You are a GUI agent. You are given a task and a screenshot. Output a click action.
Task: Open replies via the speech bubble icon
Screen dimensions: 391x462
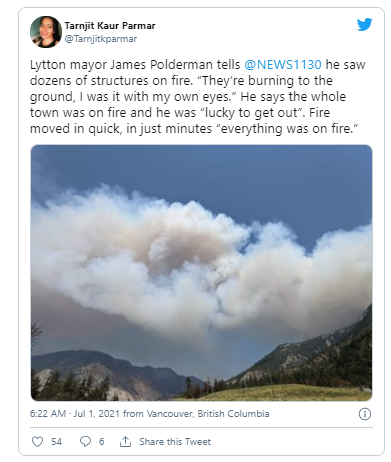pyautogui.click(x=85, y=442)
